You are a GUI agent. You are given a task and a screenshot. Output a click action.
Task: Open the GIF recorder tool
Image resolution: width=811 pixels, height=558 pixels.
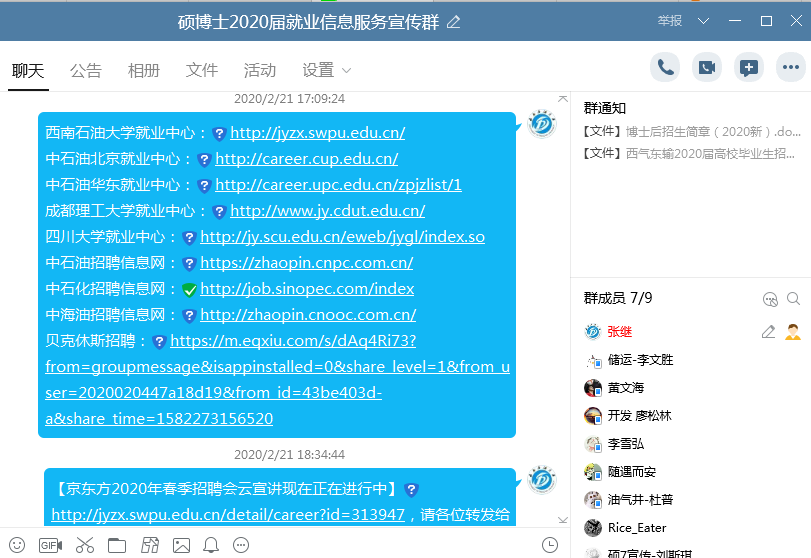tap(50, 545)
